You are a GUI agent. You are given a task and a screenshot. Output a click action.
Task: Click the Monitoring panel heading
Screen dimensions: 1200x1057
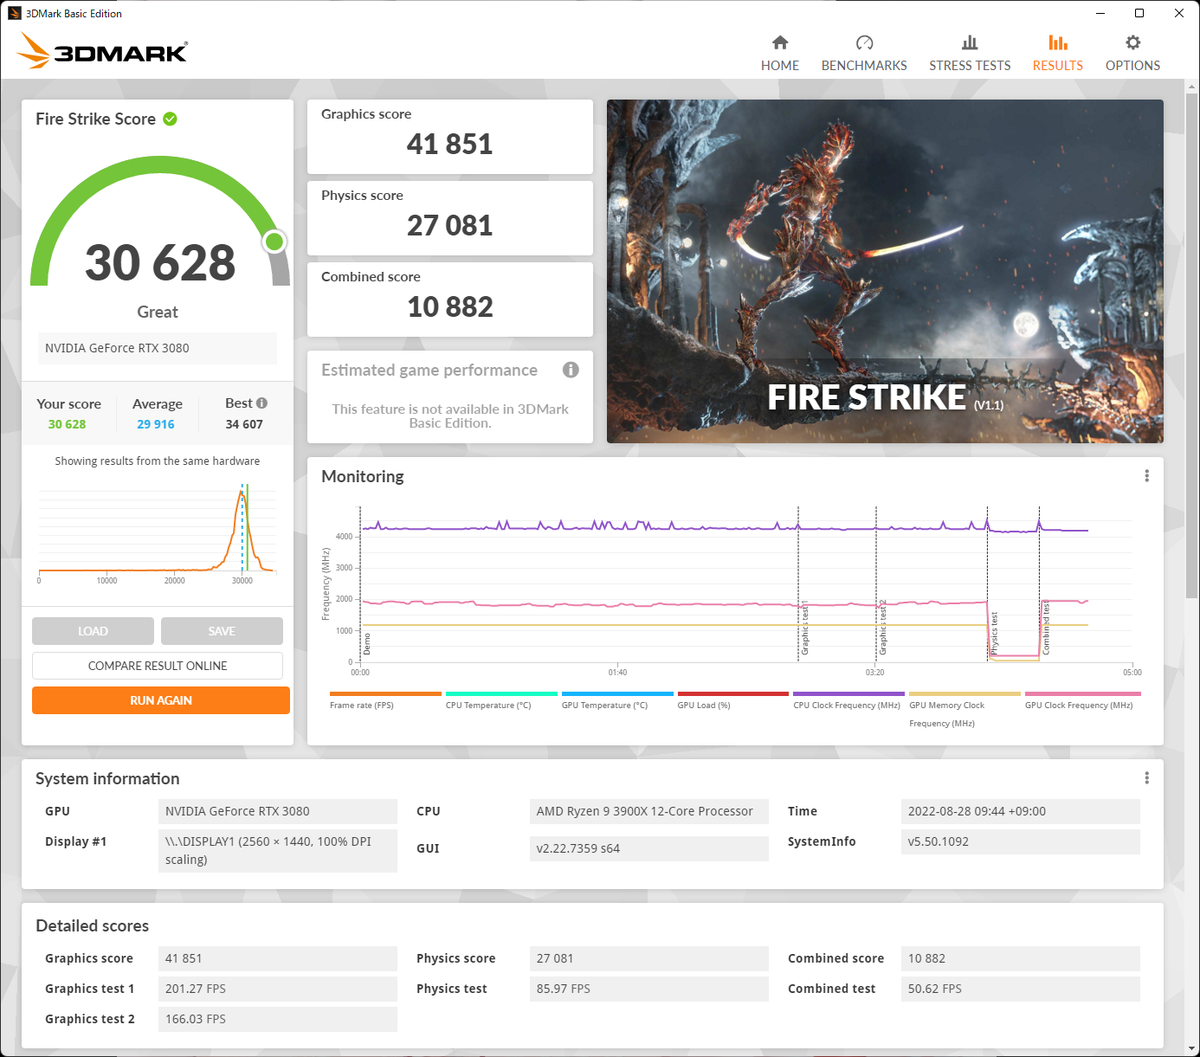pos(362,477)
